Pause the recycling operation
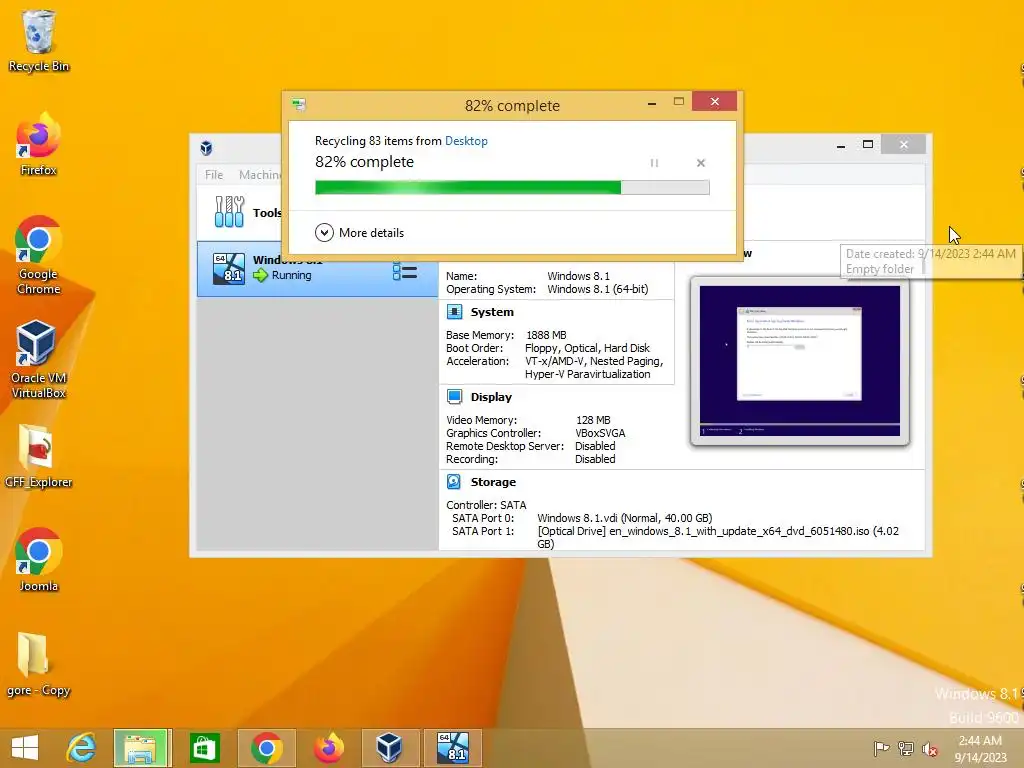Image resolution: width=1024 pixels, height=768 pixels. (x=654, y=163)
